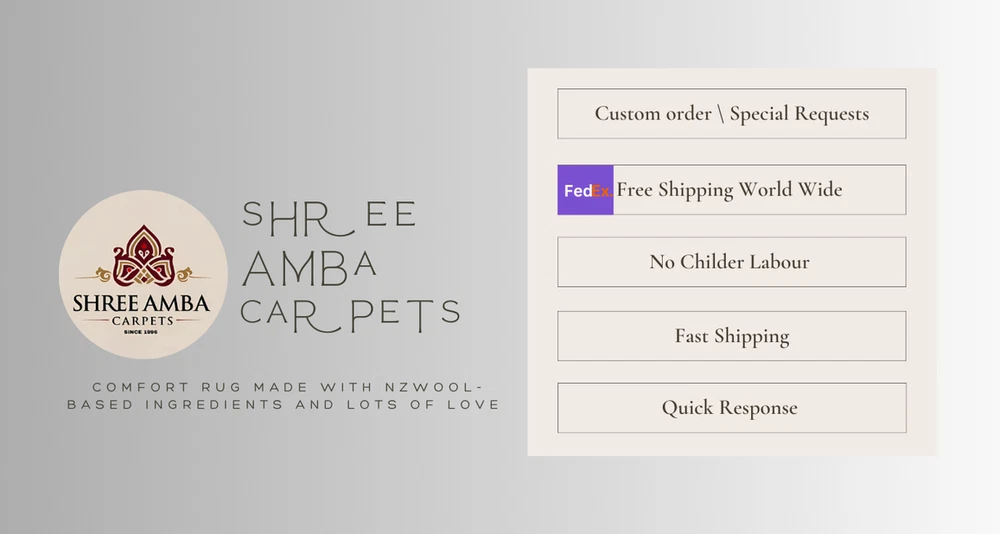Choose the No Childer Labour box

(x=731, y=262)
